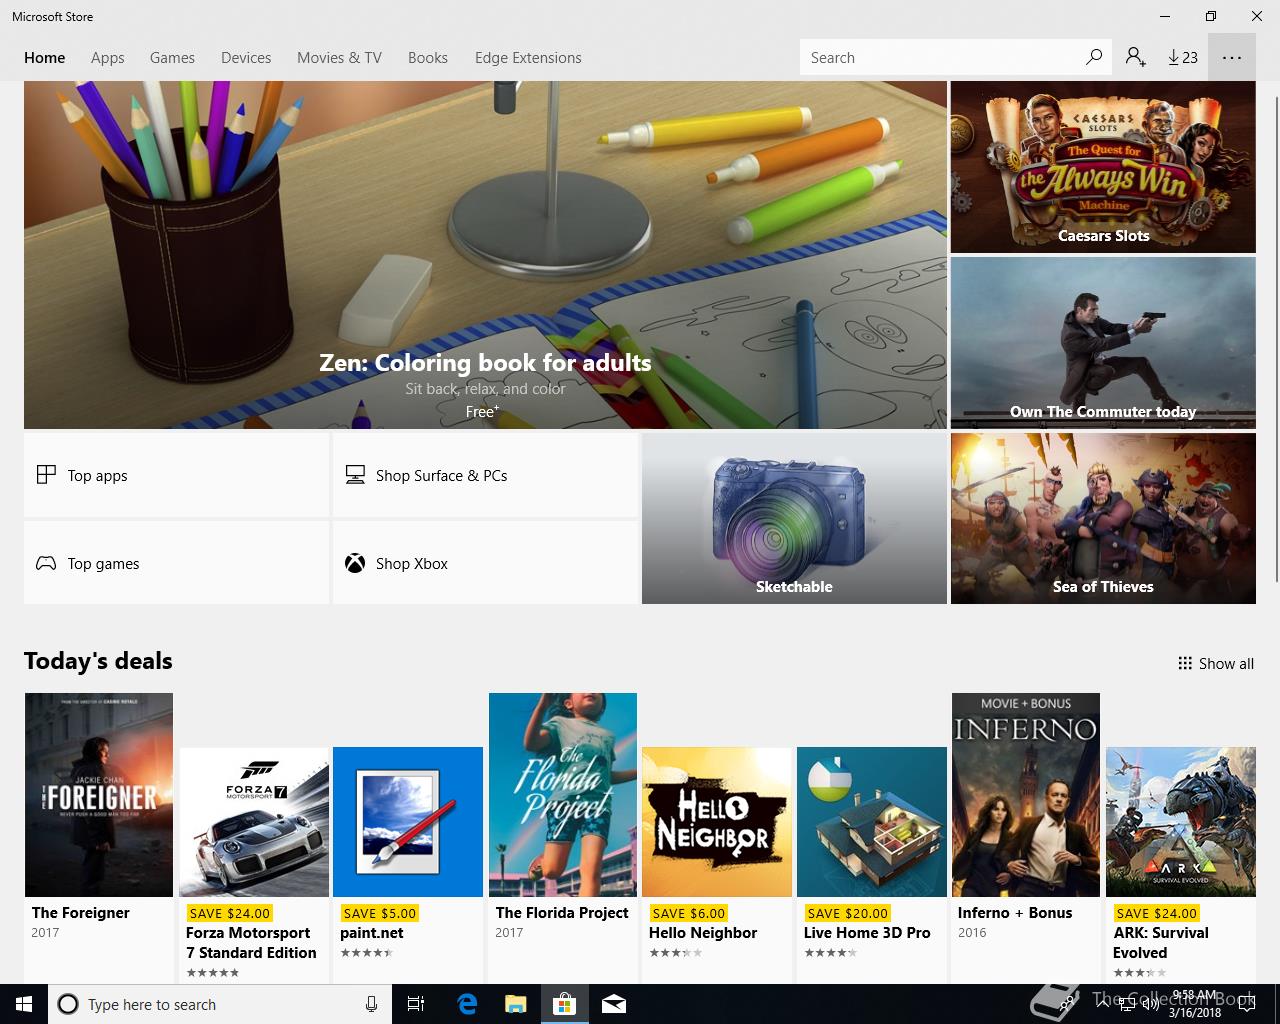The image size is (1280, 1024).
Task: Open File Explorer from the taskbar
Action: (x=515, y=1004)
